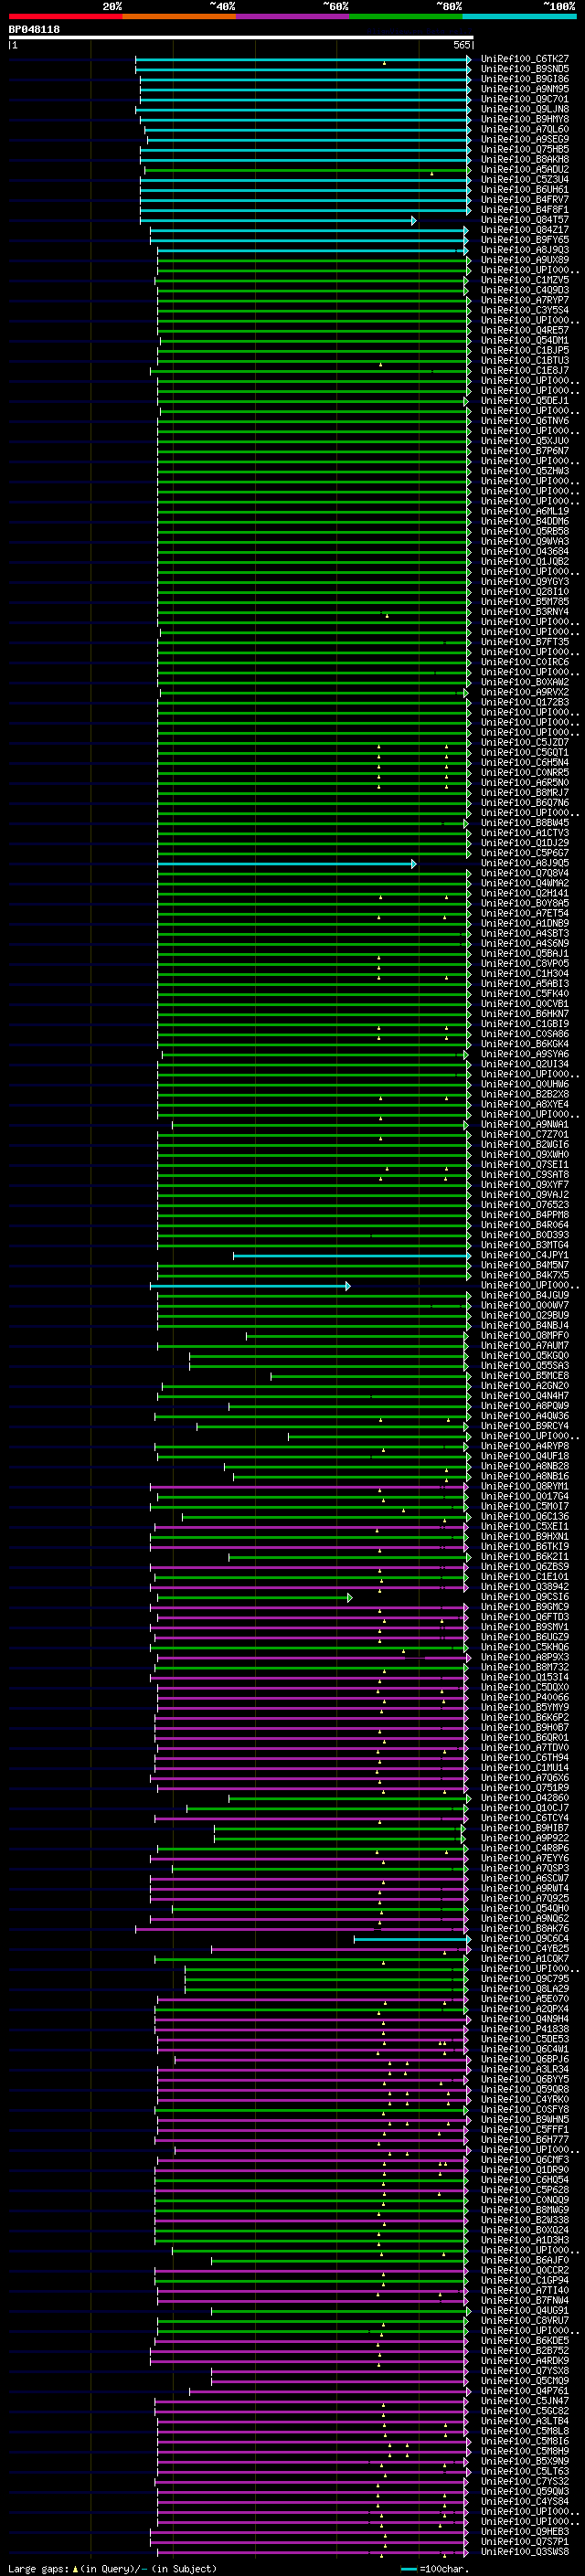Select label UniRef100_A9NWA1
Screen dimensions: 585x2576
(x=524, y=1124)
